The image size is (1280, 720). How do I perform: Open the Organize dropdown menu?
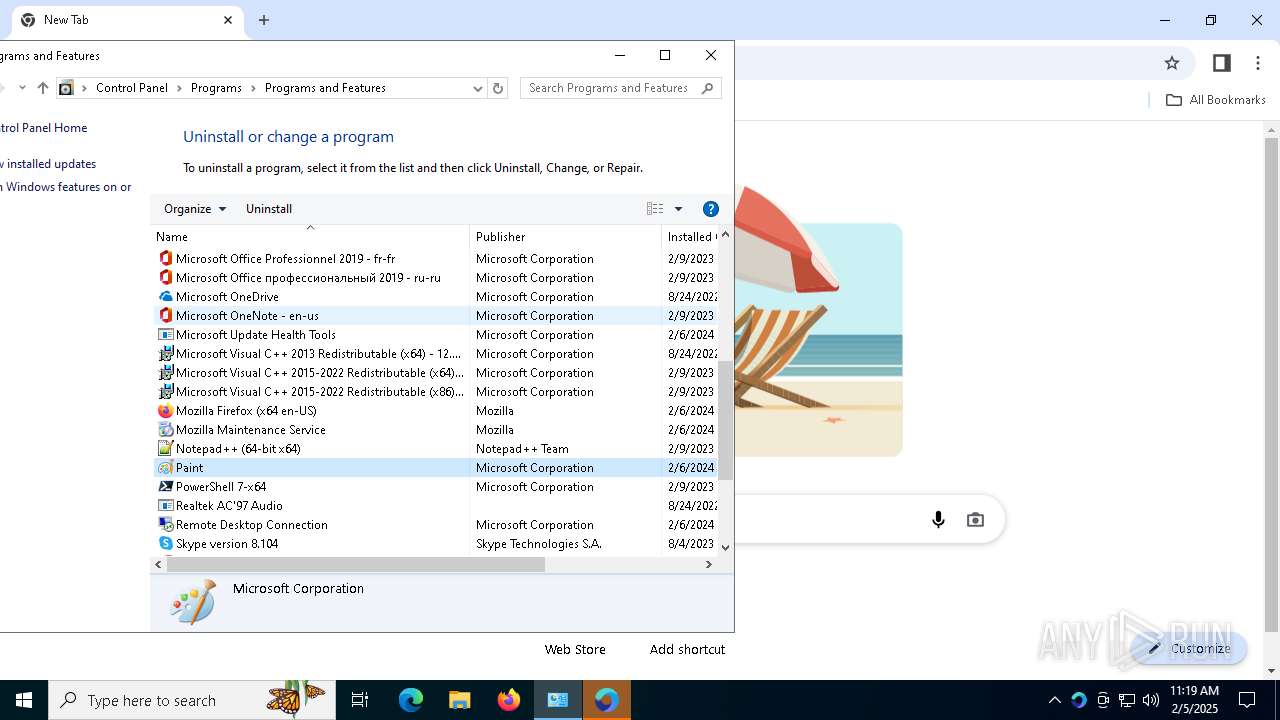click(x=195, y=209)
